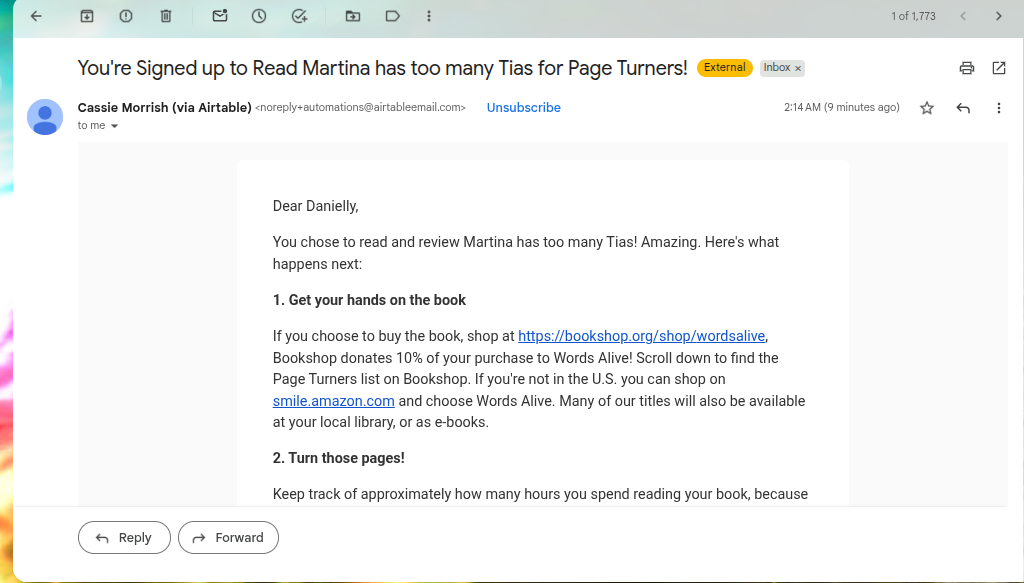Remove the Inbox label from the email
The image size is (1024, 583).
point(798,68)
